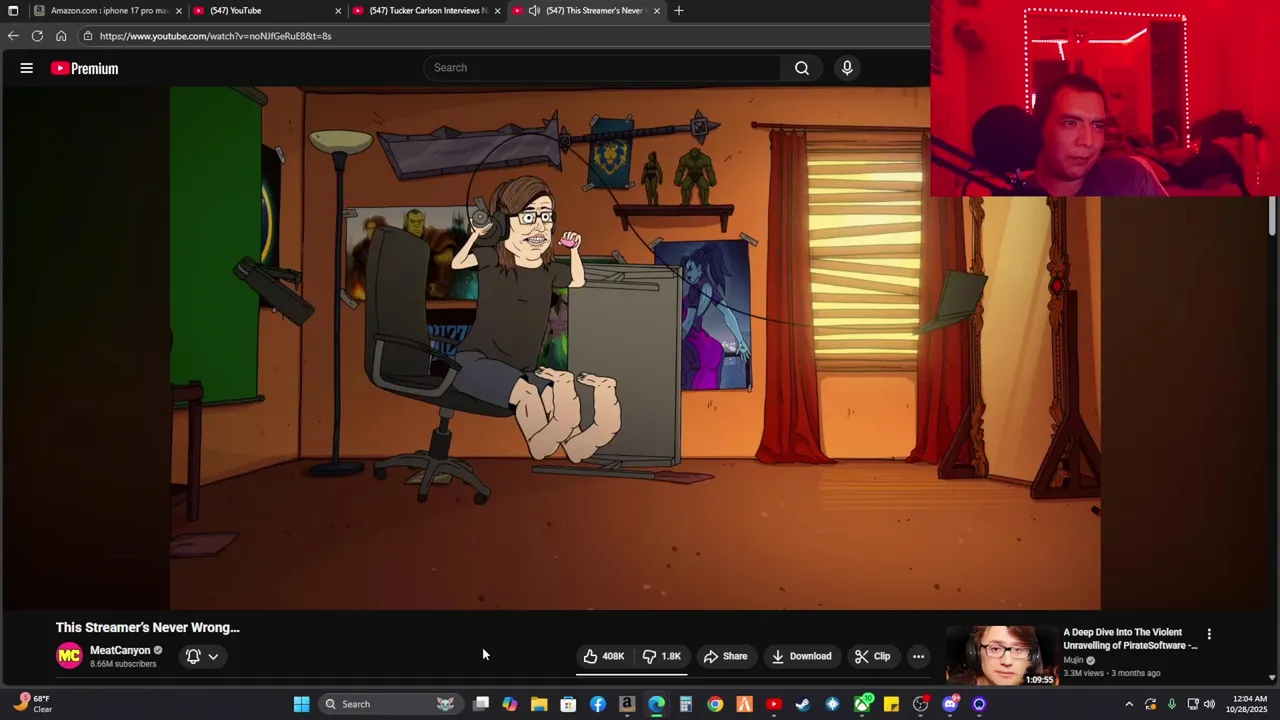Open the Amazon app on taskbar
Screen dimensions: 1280x720
627,704
